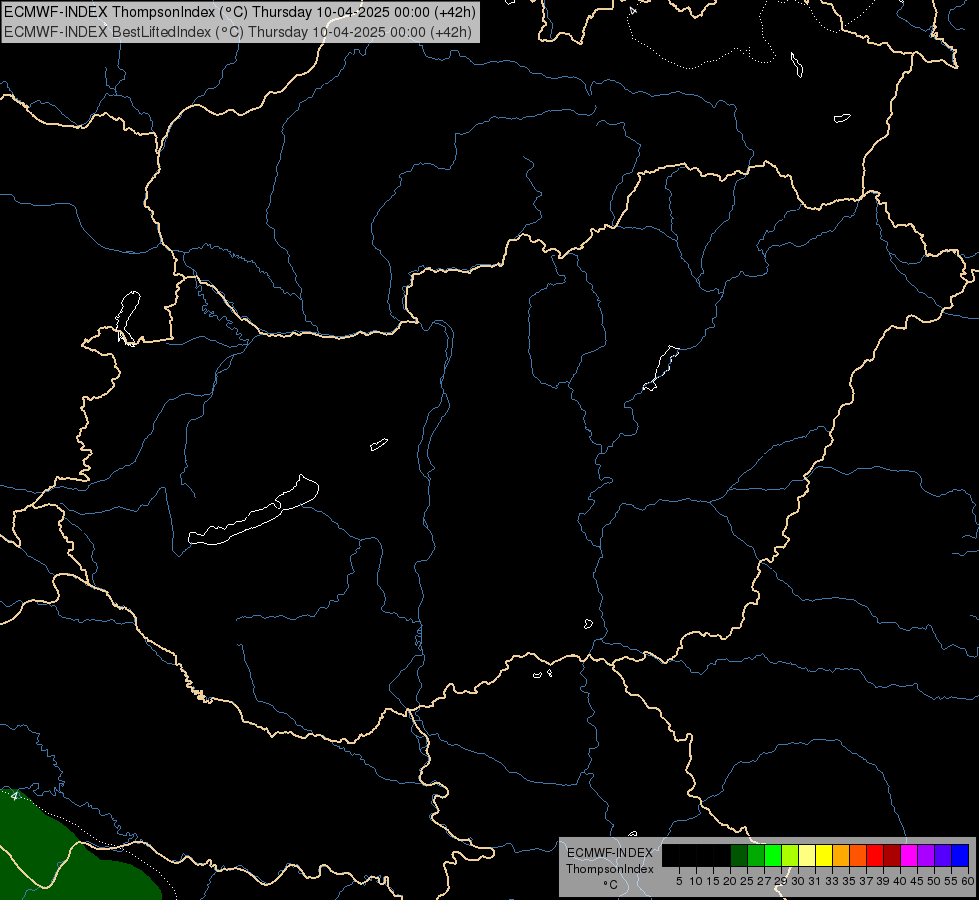Click the legend tick label 27
The image size is (979, 900).
click(x=765, y=881)
